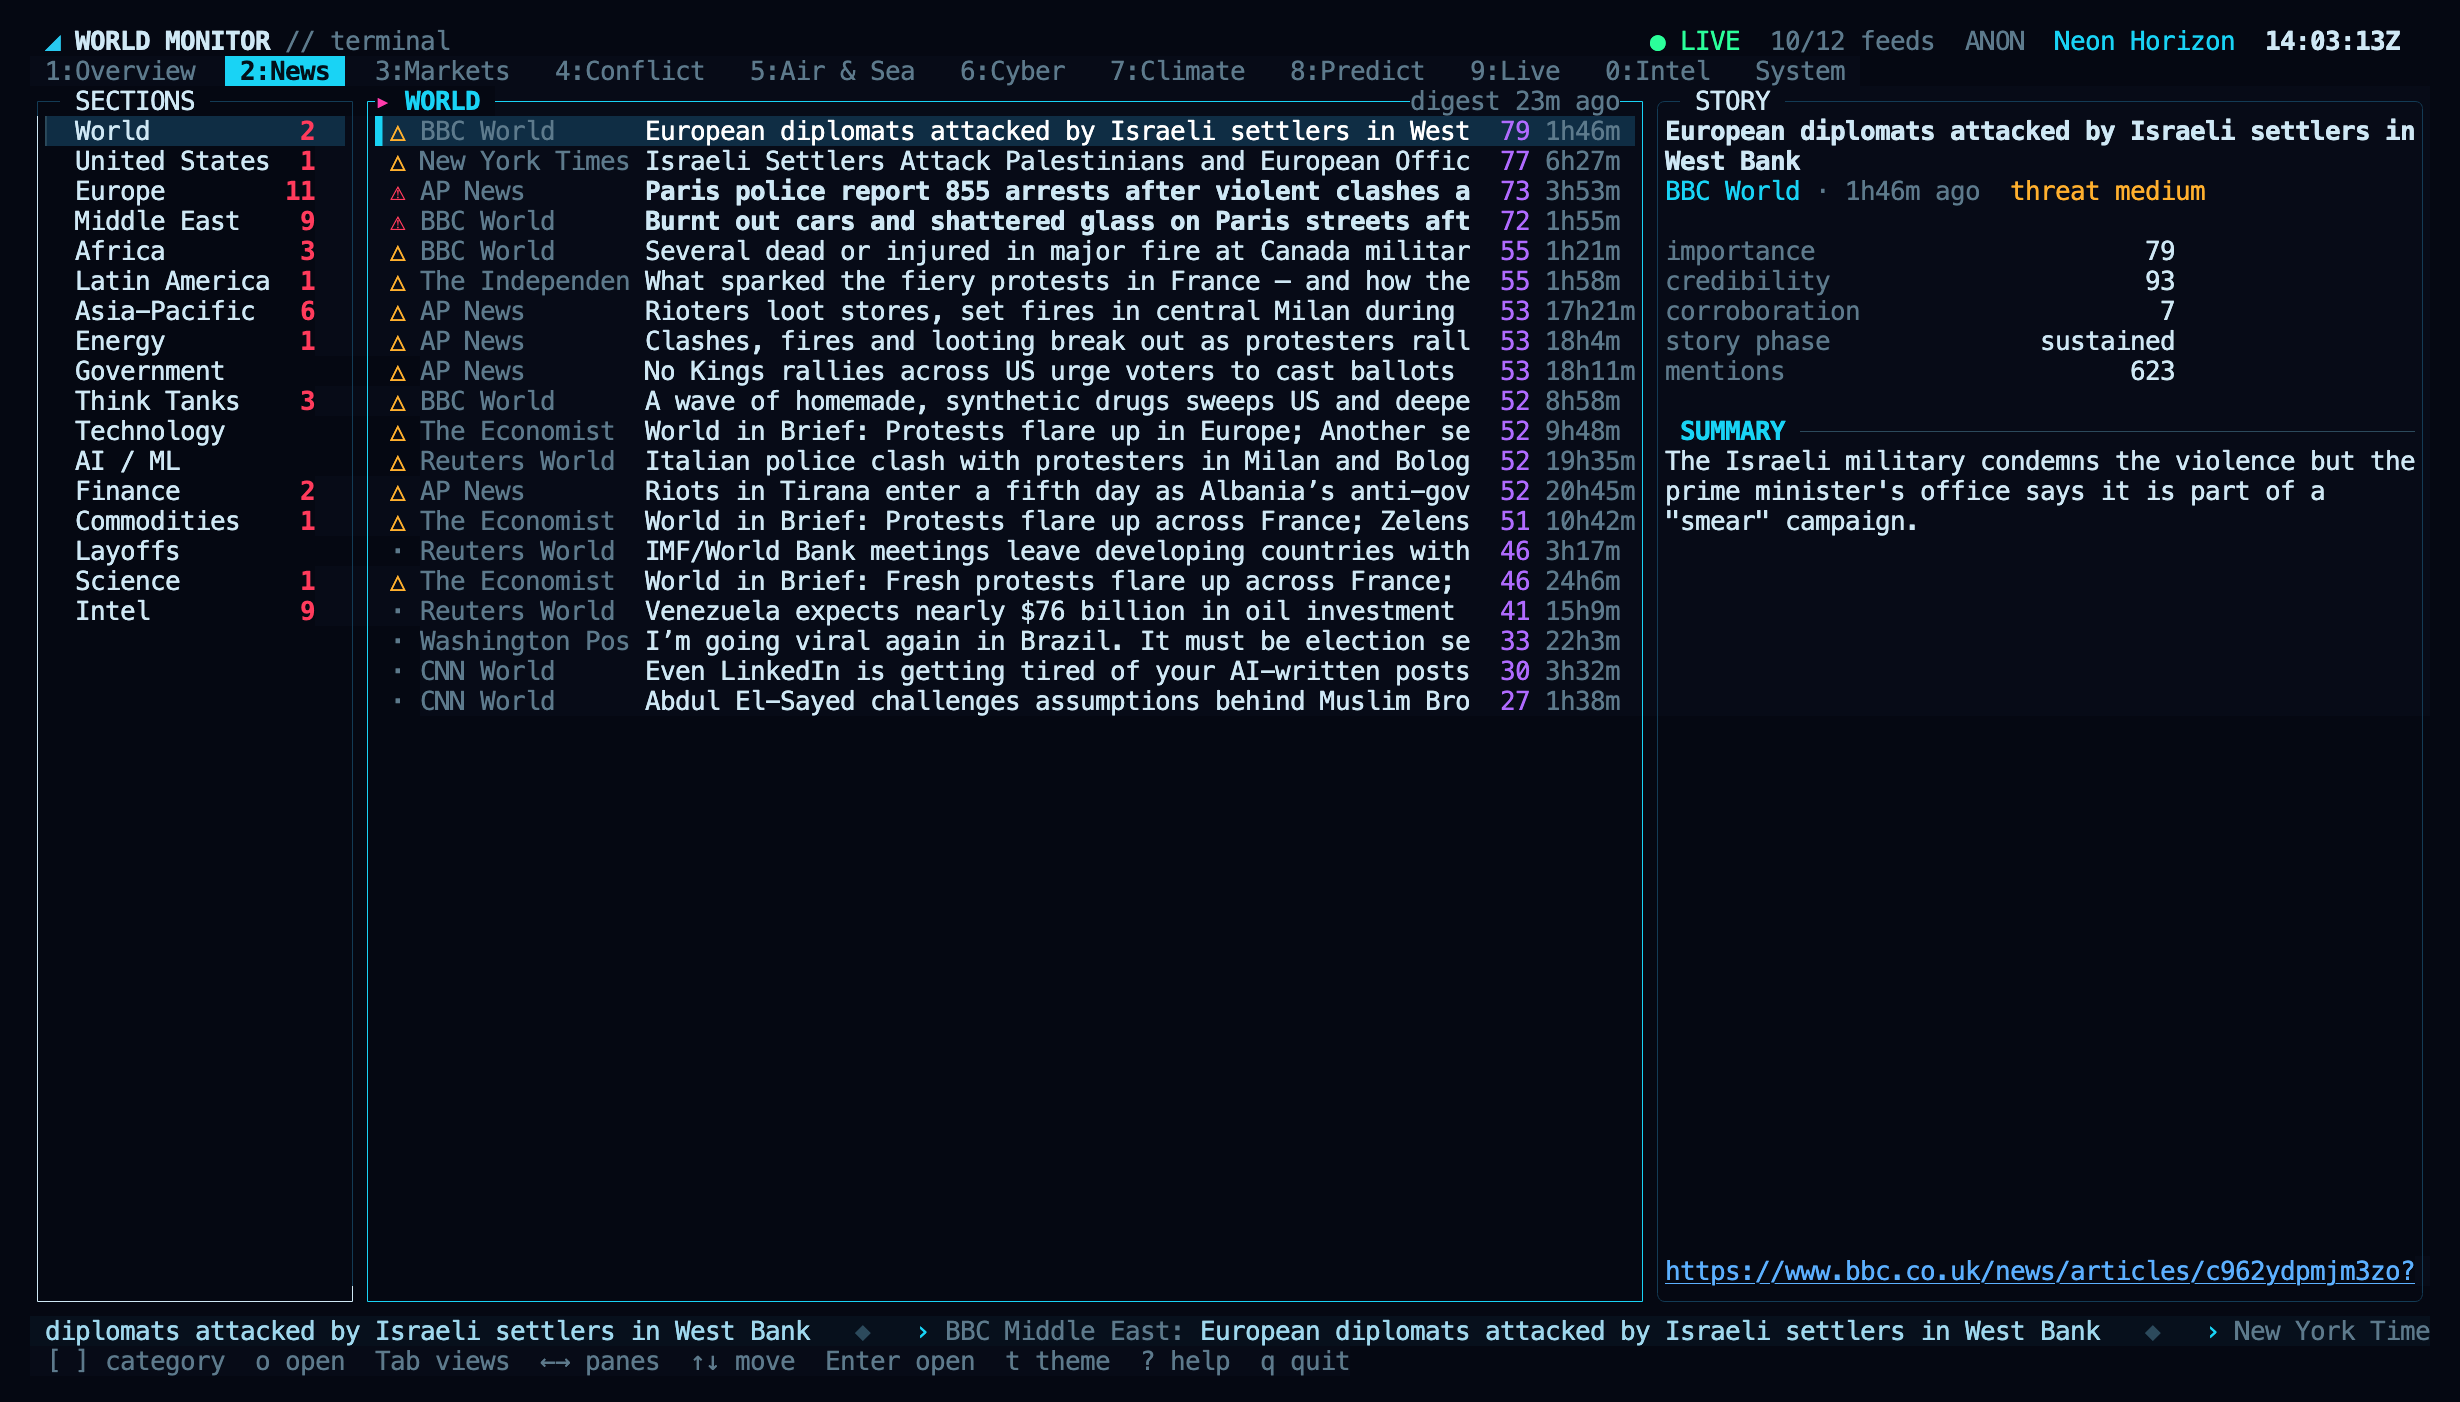The height and width of the screenshot is (1402, 2460).
Task: Click the warning triangle on synthetic drugs row
Action: 397,402
